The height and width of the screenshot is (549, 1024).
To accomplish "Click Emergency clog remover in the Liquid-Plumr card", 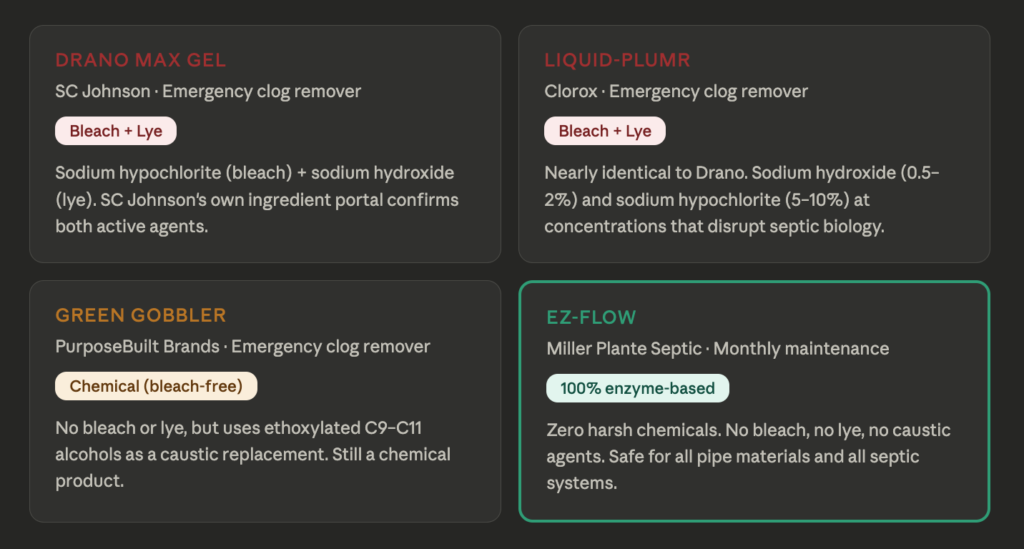I will tap(708, 91).
